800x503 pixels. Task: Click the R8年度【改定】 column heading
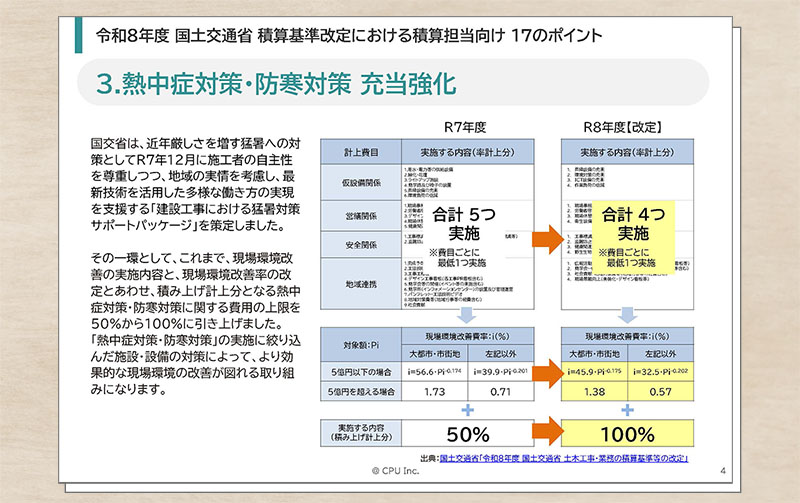tap(626, 128)
